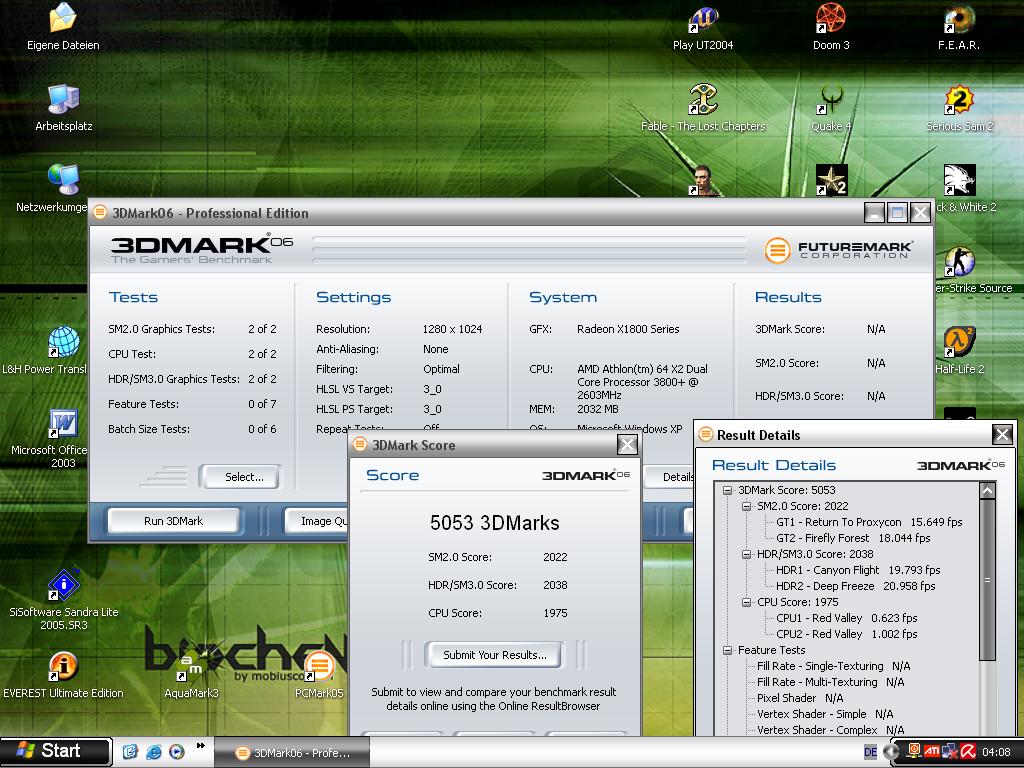Collapse the 3DMark Score: 5053 tree node
This screenshot has width=1024, height=768.
click(x=727, y=490)
